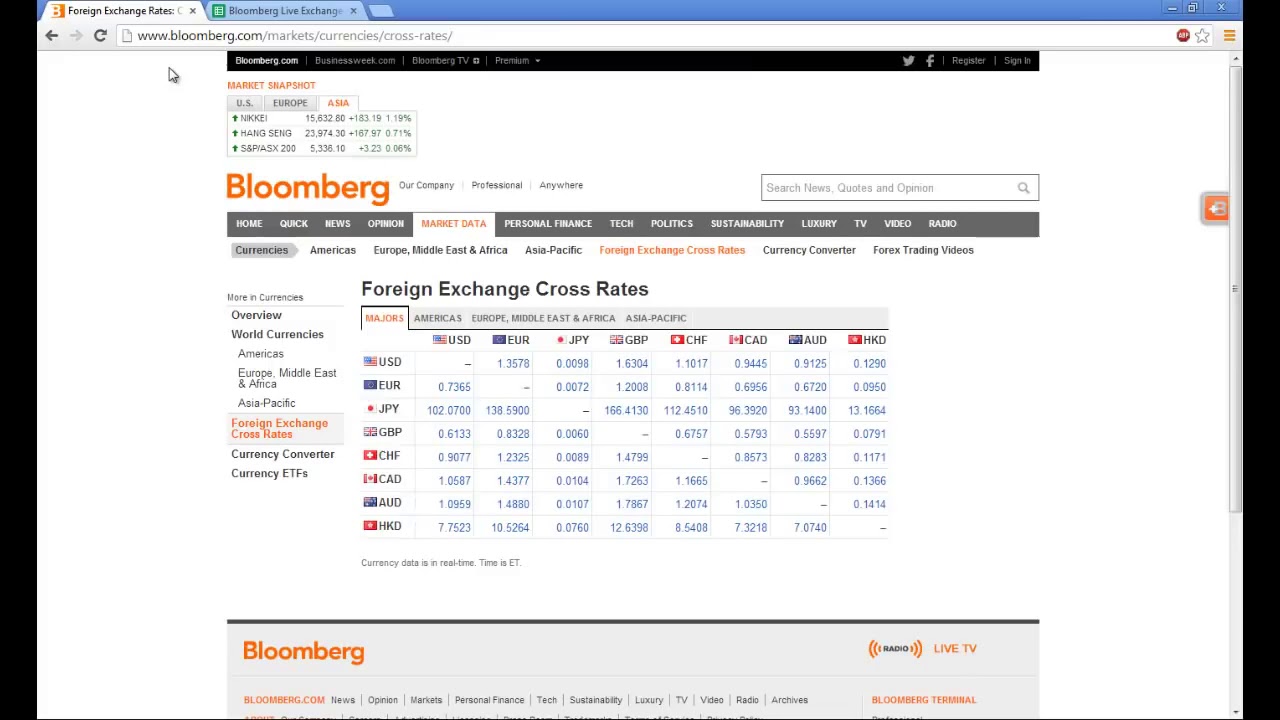Open Forex Trading Videos link

pos(923,250)
